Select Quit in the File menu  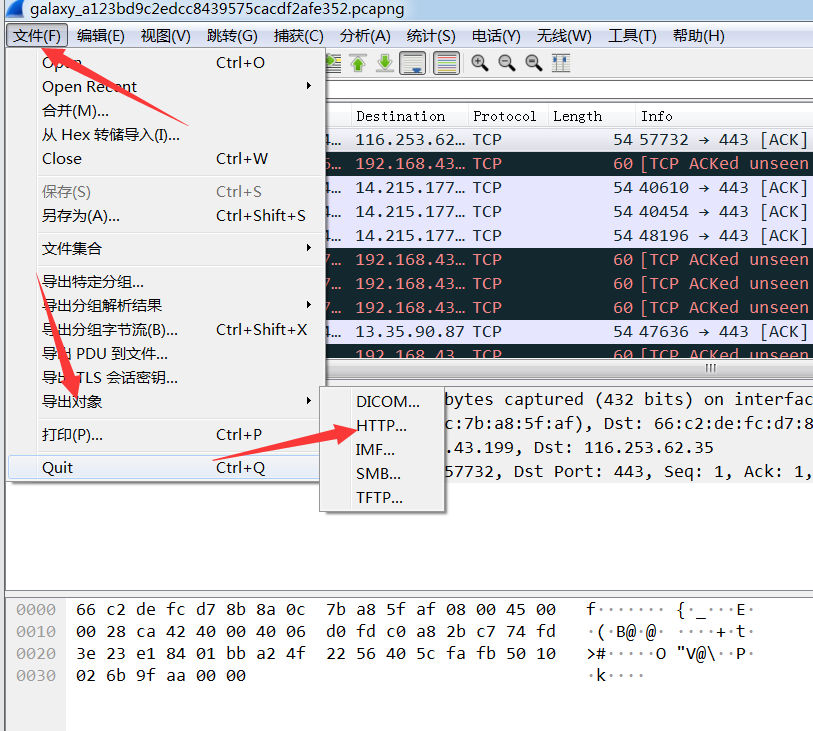point(164,468)
